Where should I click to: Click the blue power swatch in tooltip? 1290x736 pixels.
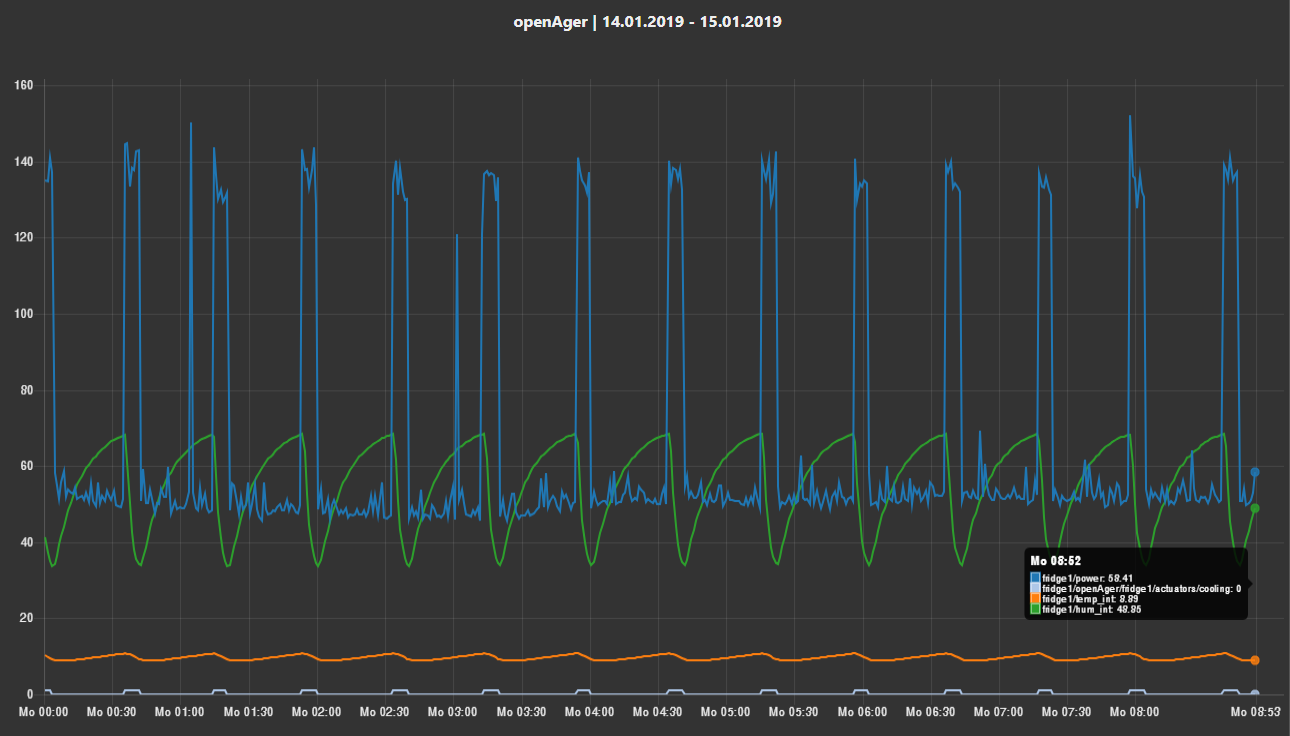pyautogui.click(x=1036, y=578)
